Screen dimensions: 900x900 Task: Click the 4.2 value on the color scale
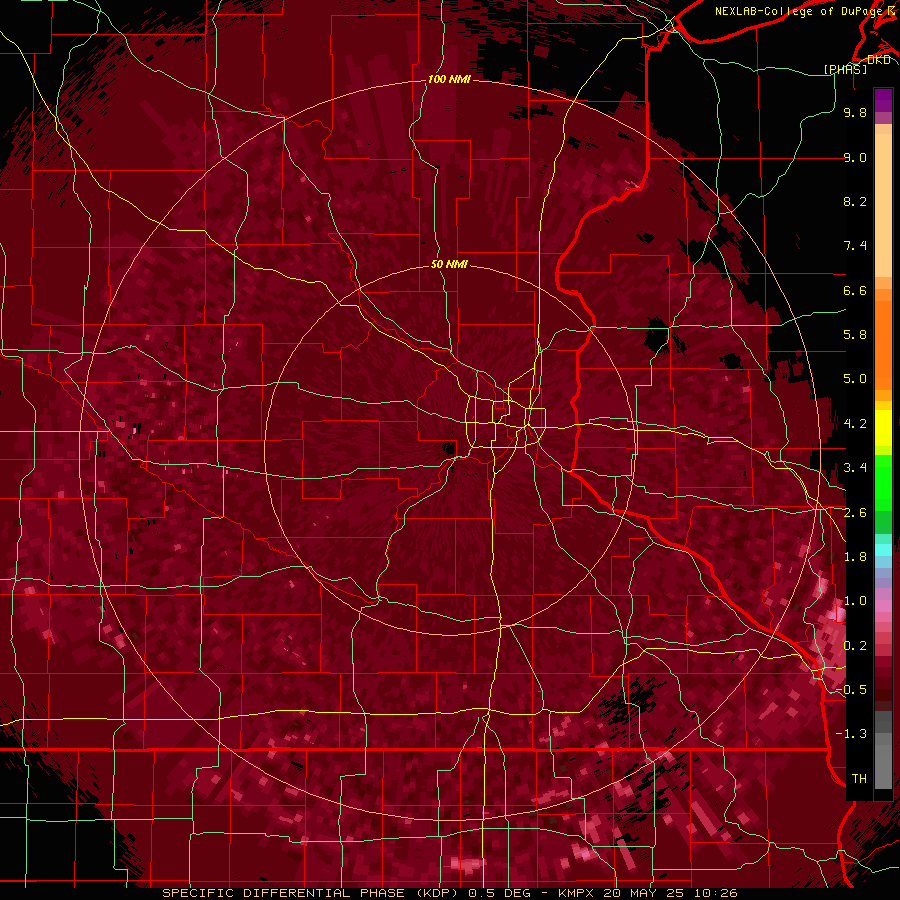[x=855, y=424]
